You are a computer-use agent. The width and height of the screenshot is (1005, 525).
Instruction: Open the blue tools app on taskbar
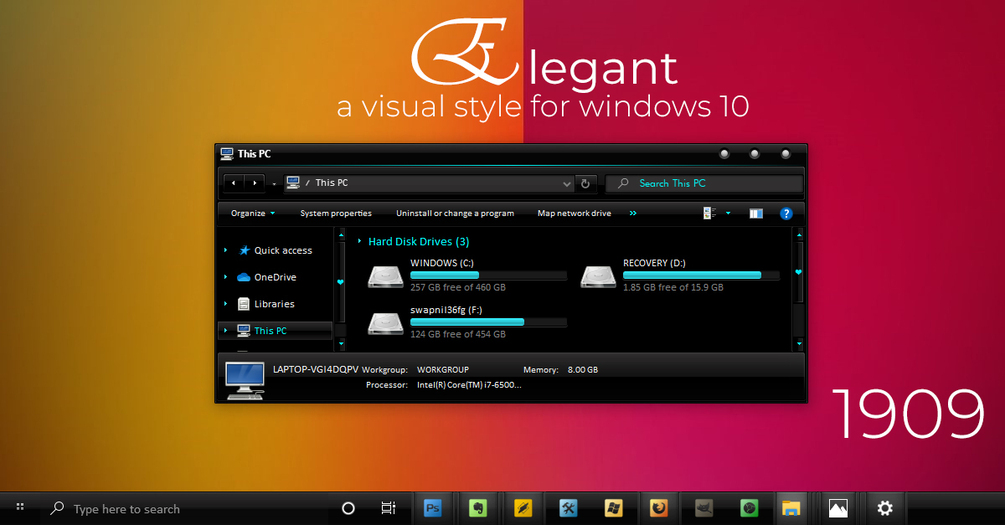click(568, 508)
